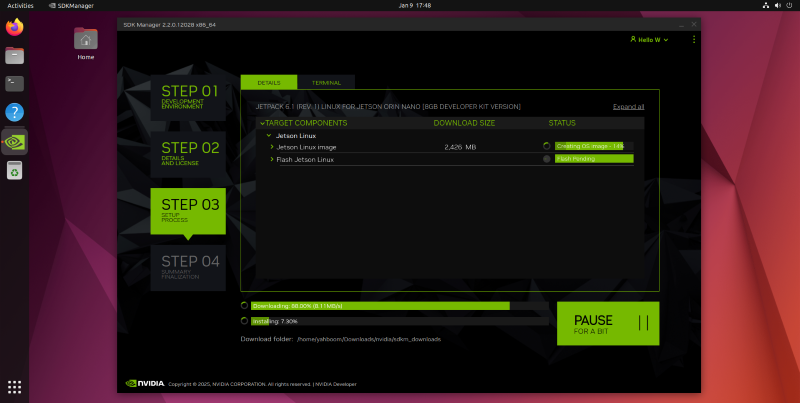Viewport: 800px width, 403px height.
Task: Open the three-dot options menu
Action: pos(694,40)
